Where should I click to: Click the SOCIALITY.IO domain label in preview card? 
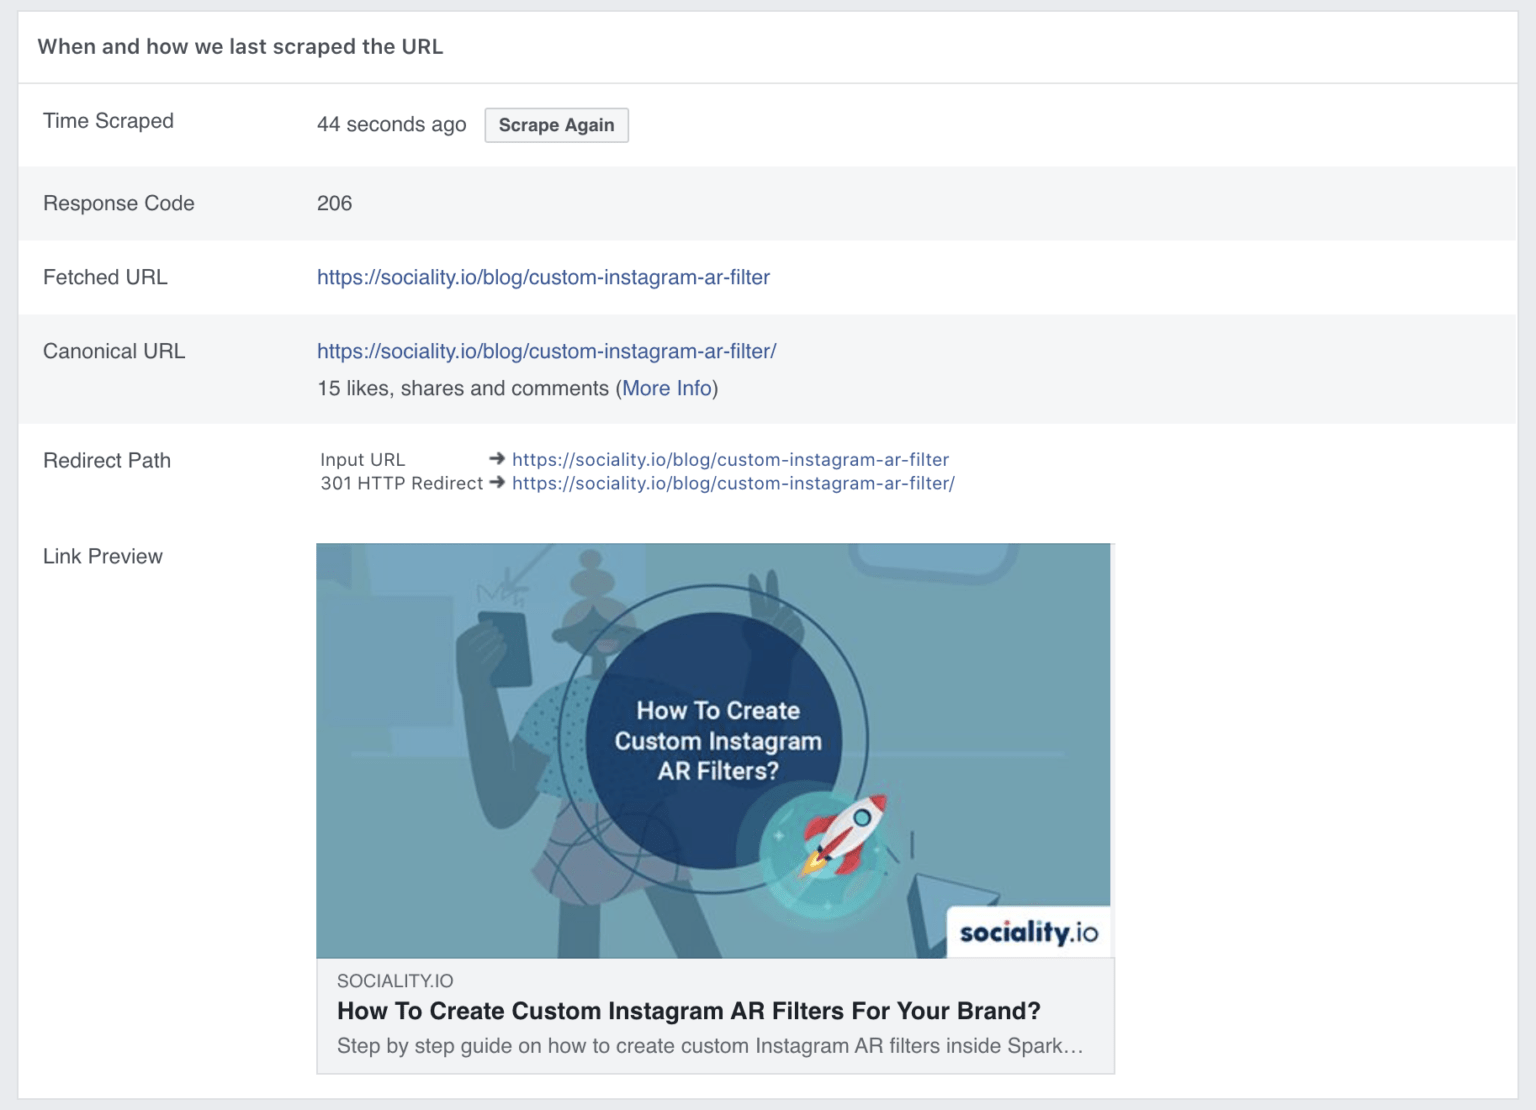[x=399, y=981]
